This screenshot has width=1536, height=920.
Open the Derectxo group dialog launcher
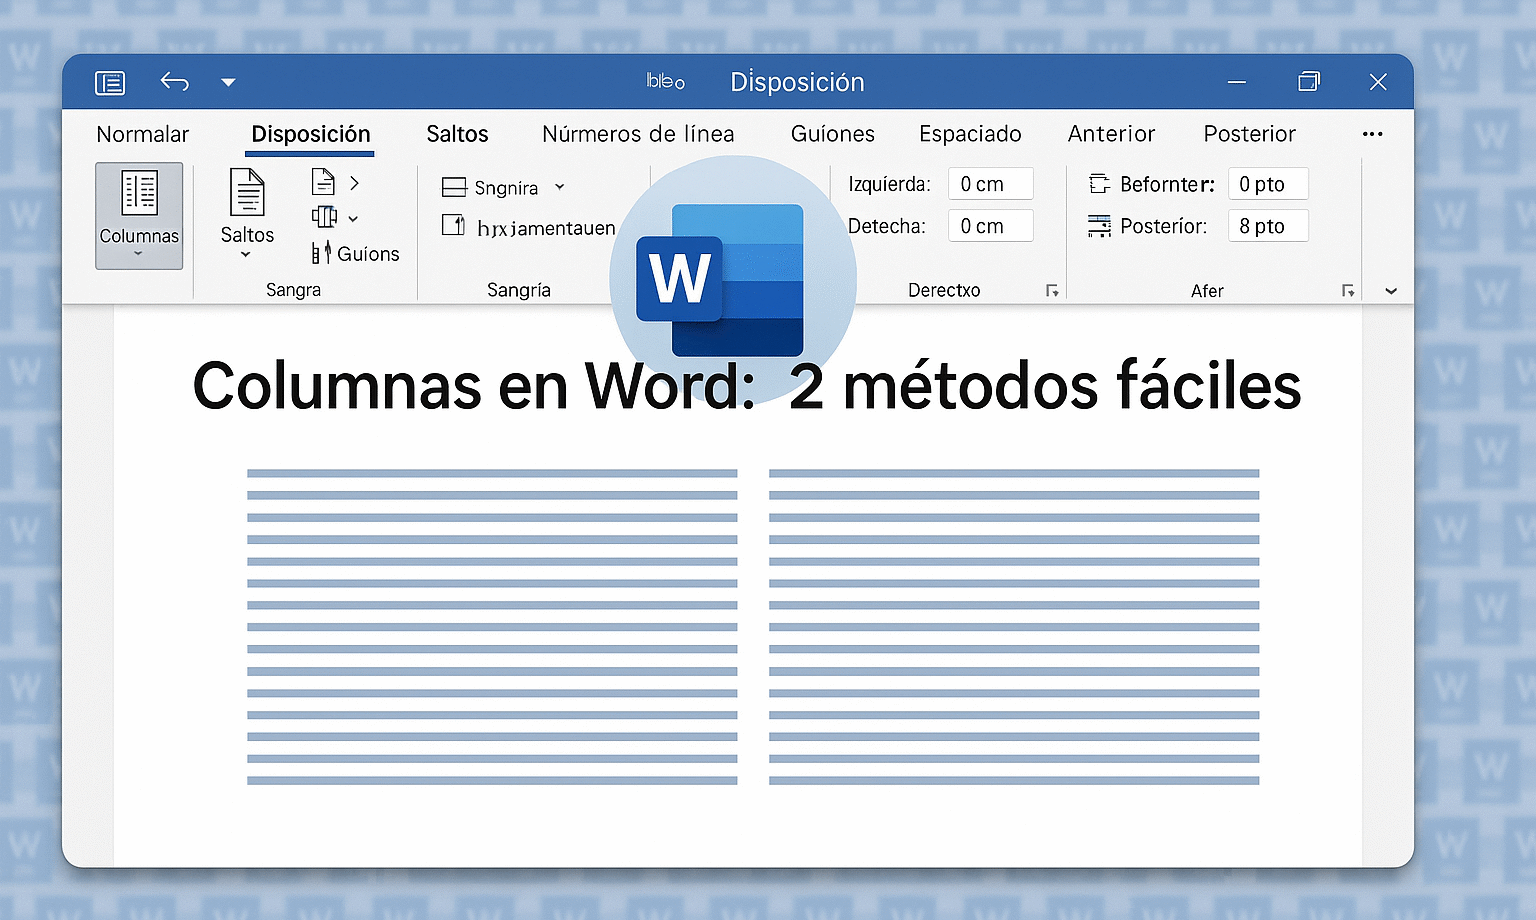1053,290
